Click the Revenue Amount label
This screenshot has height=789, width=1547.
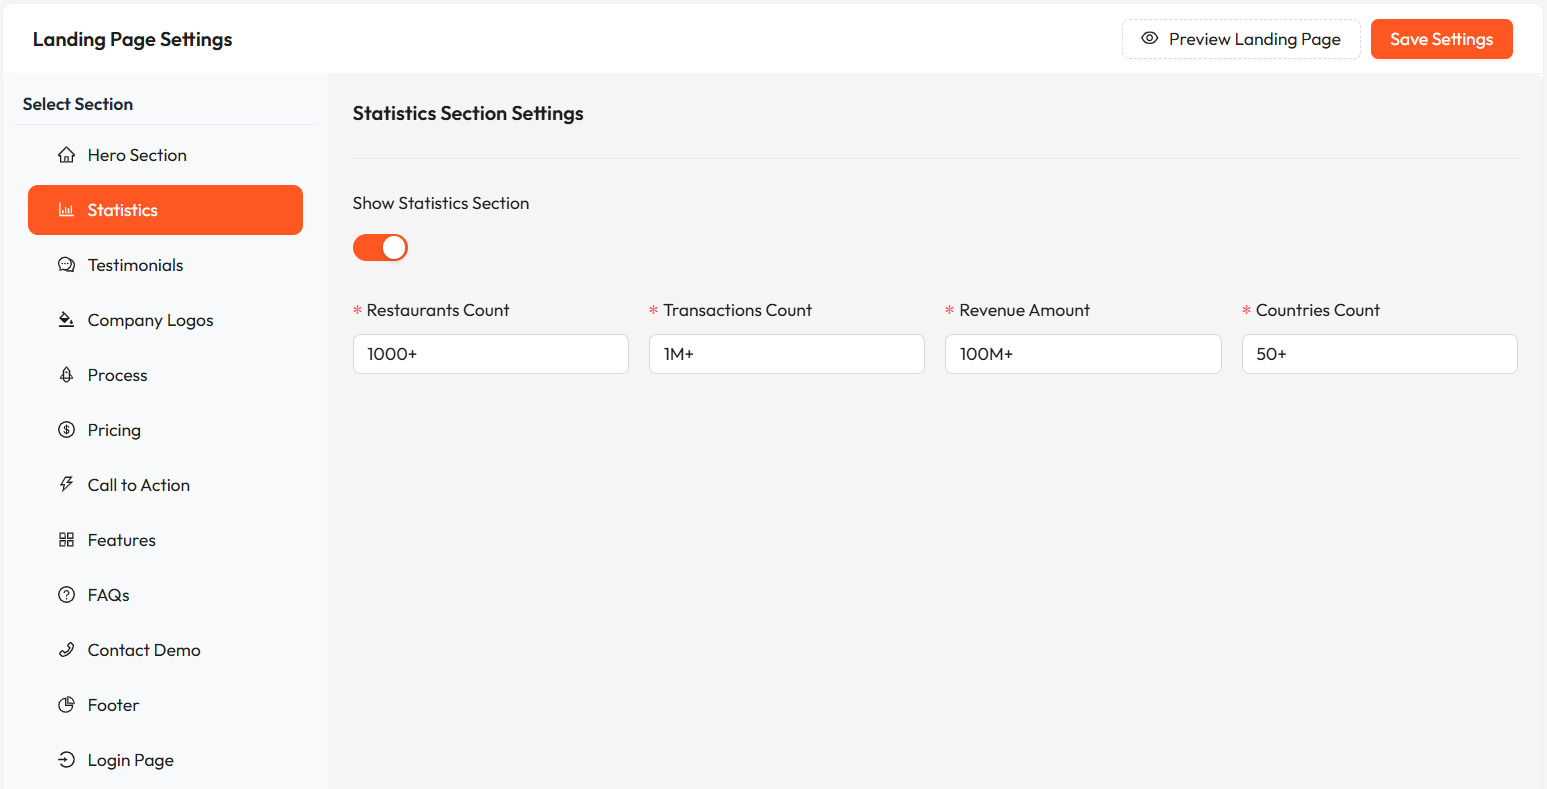click(x=1025, y=310)
